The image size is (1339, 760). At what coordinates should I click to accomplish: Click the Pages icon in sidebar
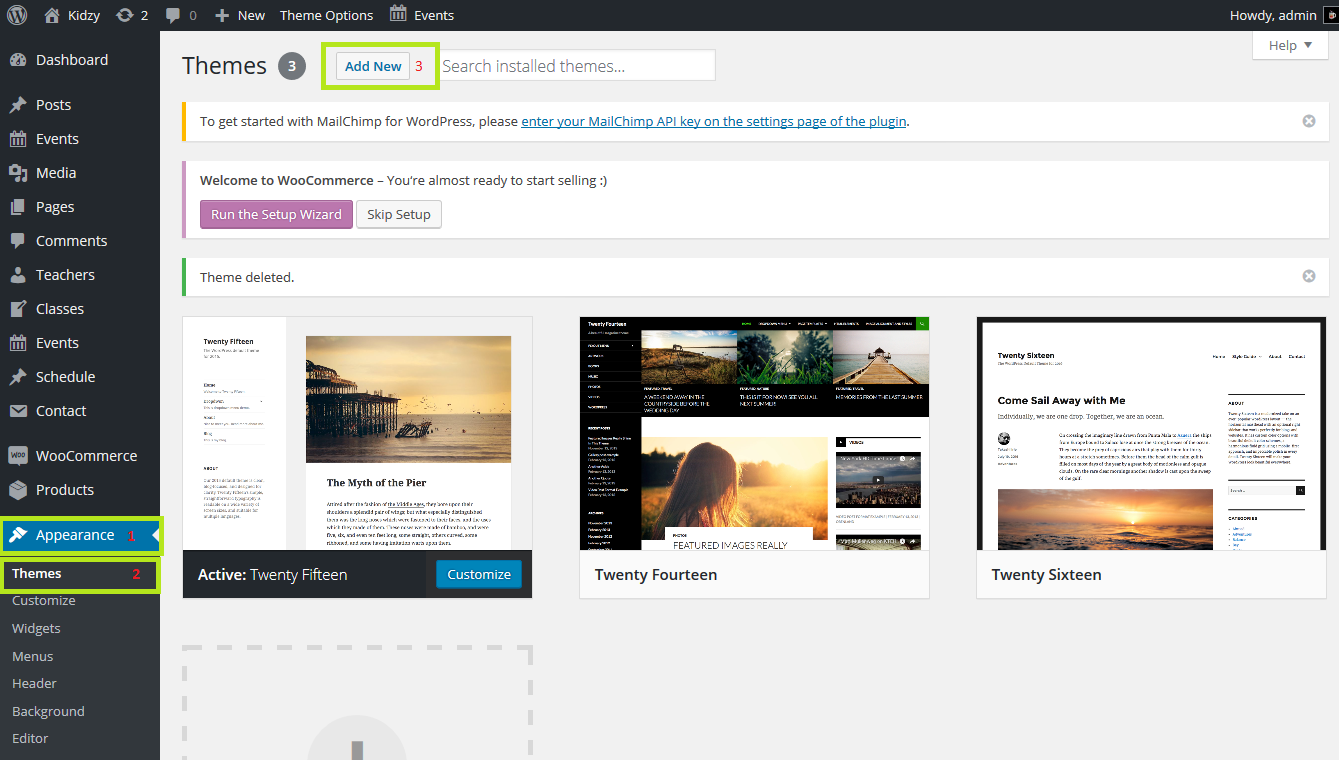pyautogui.click(x=18, y=207)
